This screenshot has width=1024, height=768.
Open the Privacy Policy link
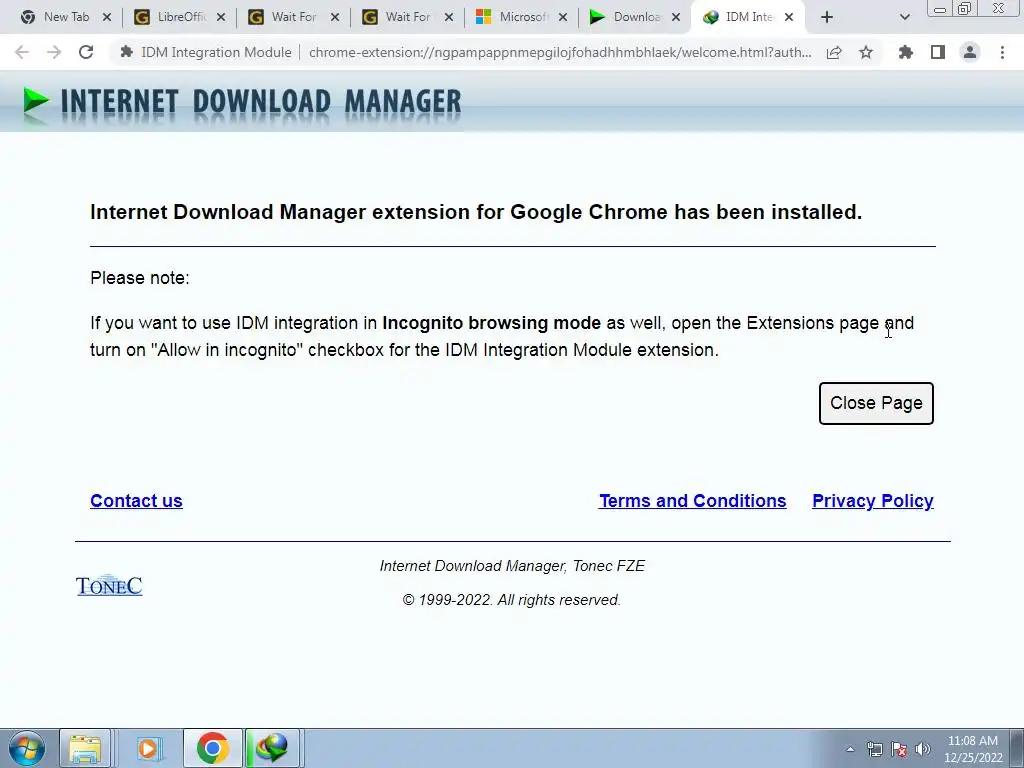click(x=872, y=501)
